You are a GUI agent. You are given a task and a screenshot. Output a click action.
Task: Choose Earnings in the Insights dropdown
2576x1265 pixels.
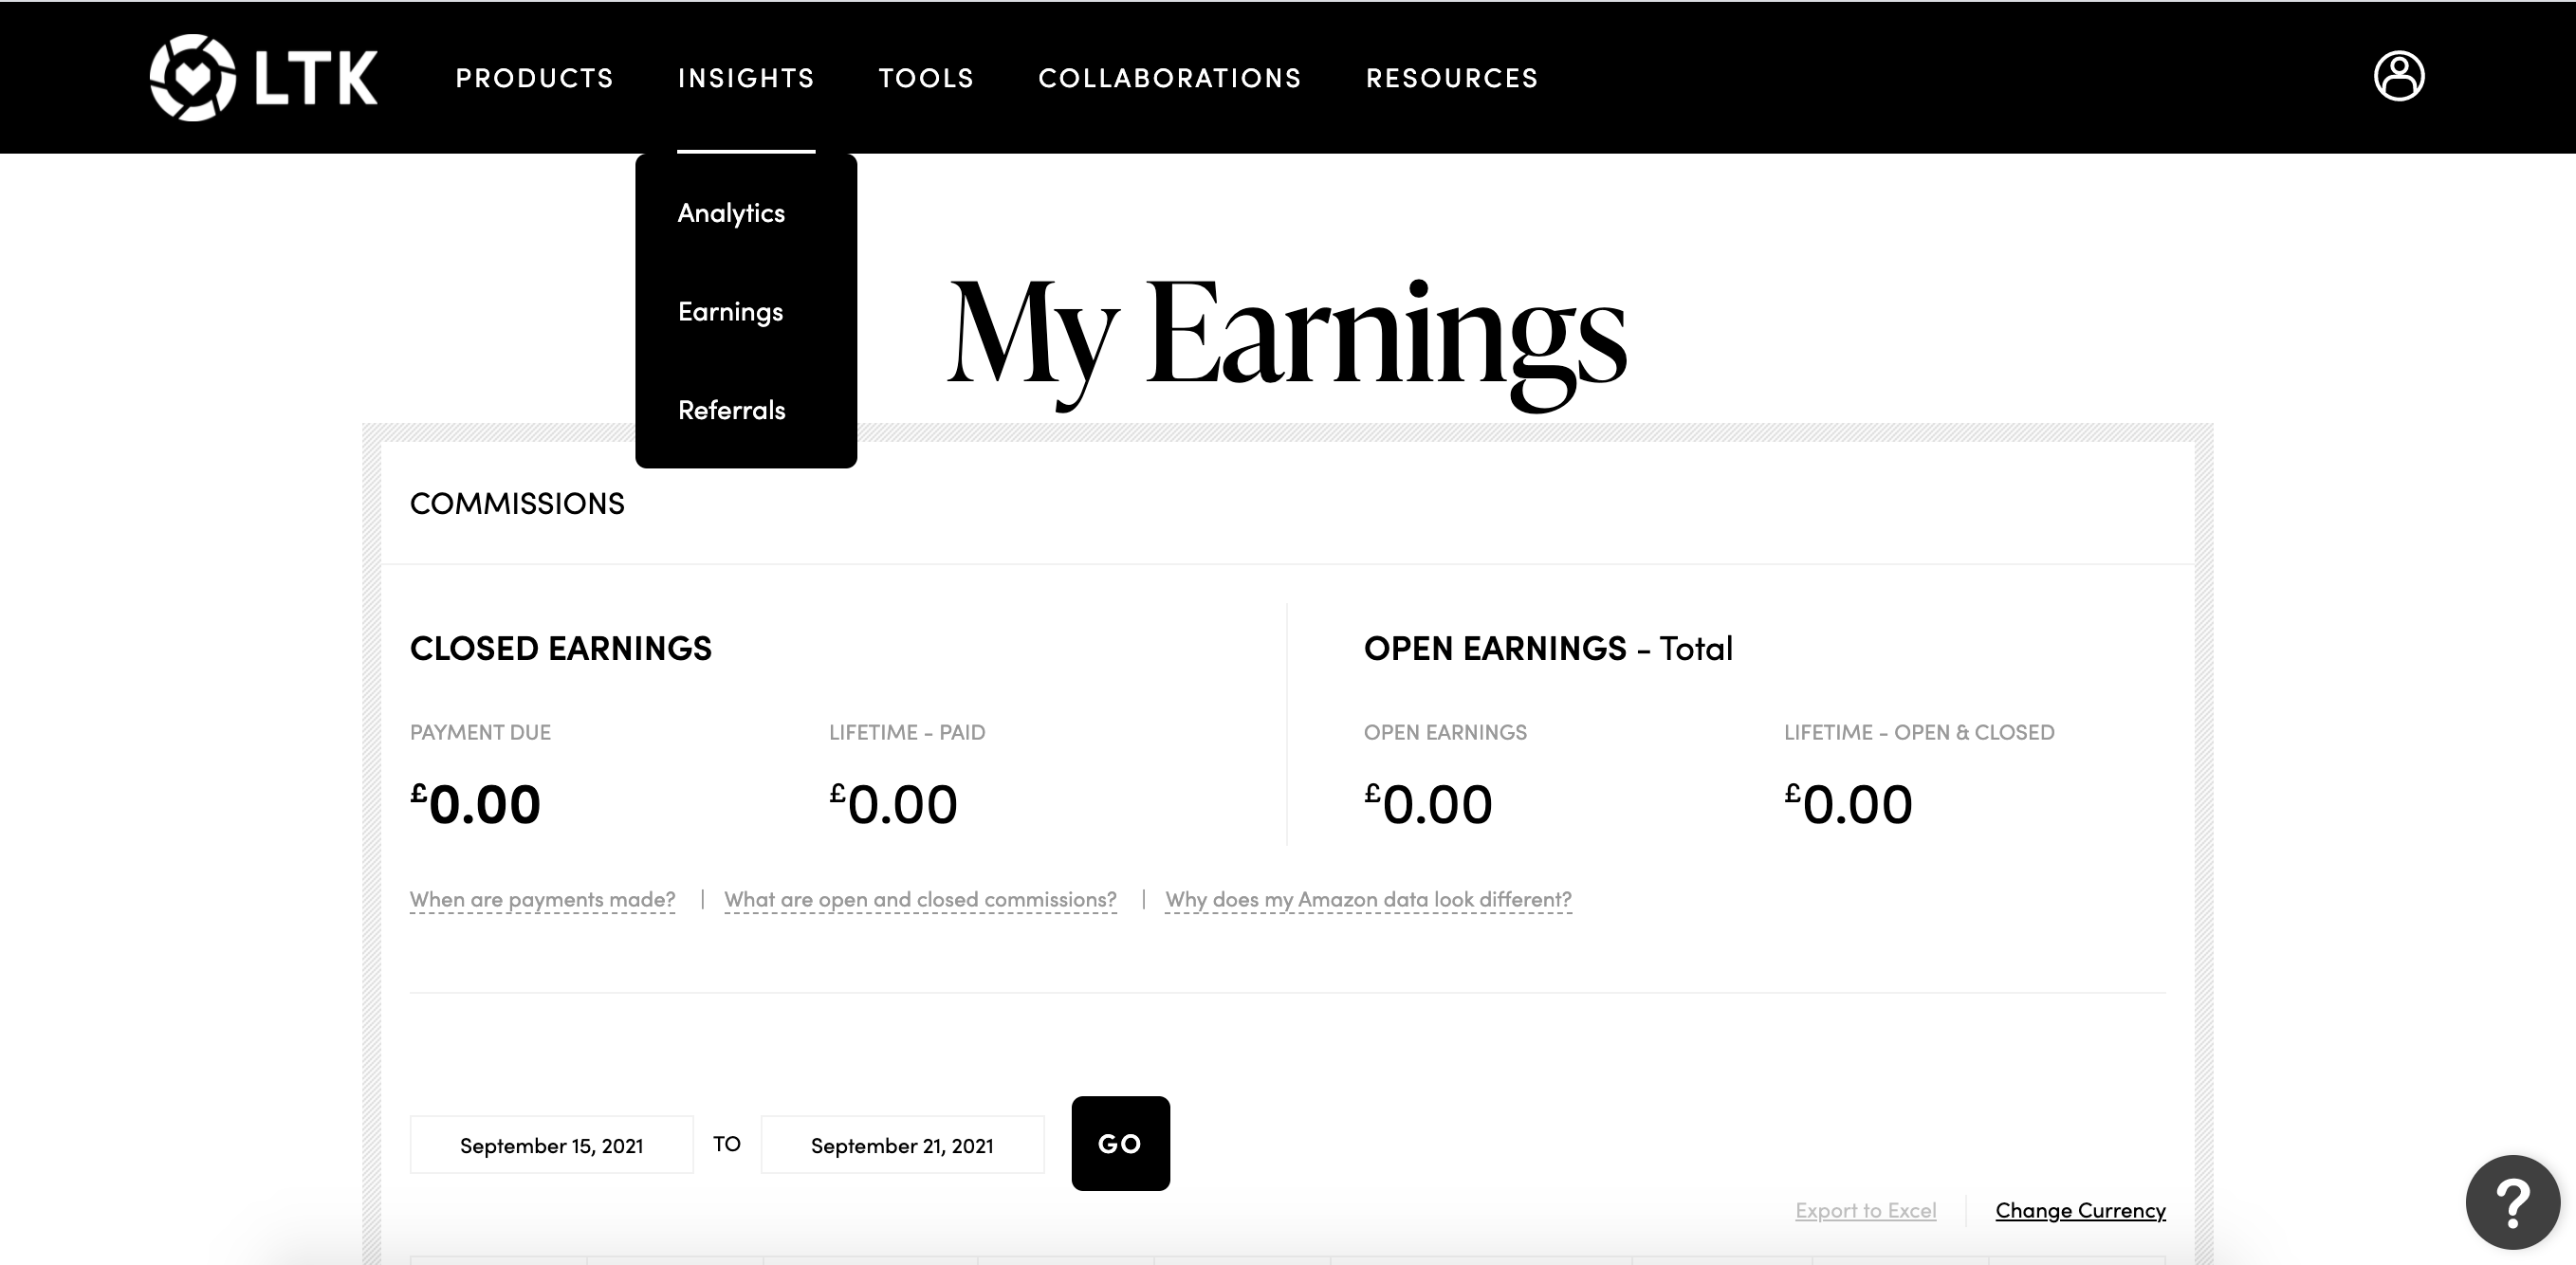pyautogui.click(x=730, y=312)
